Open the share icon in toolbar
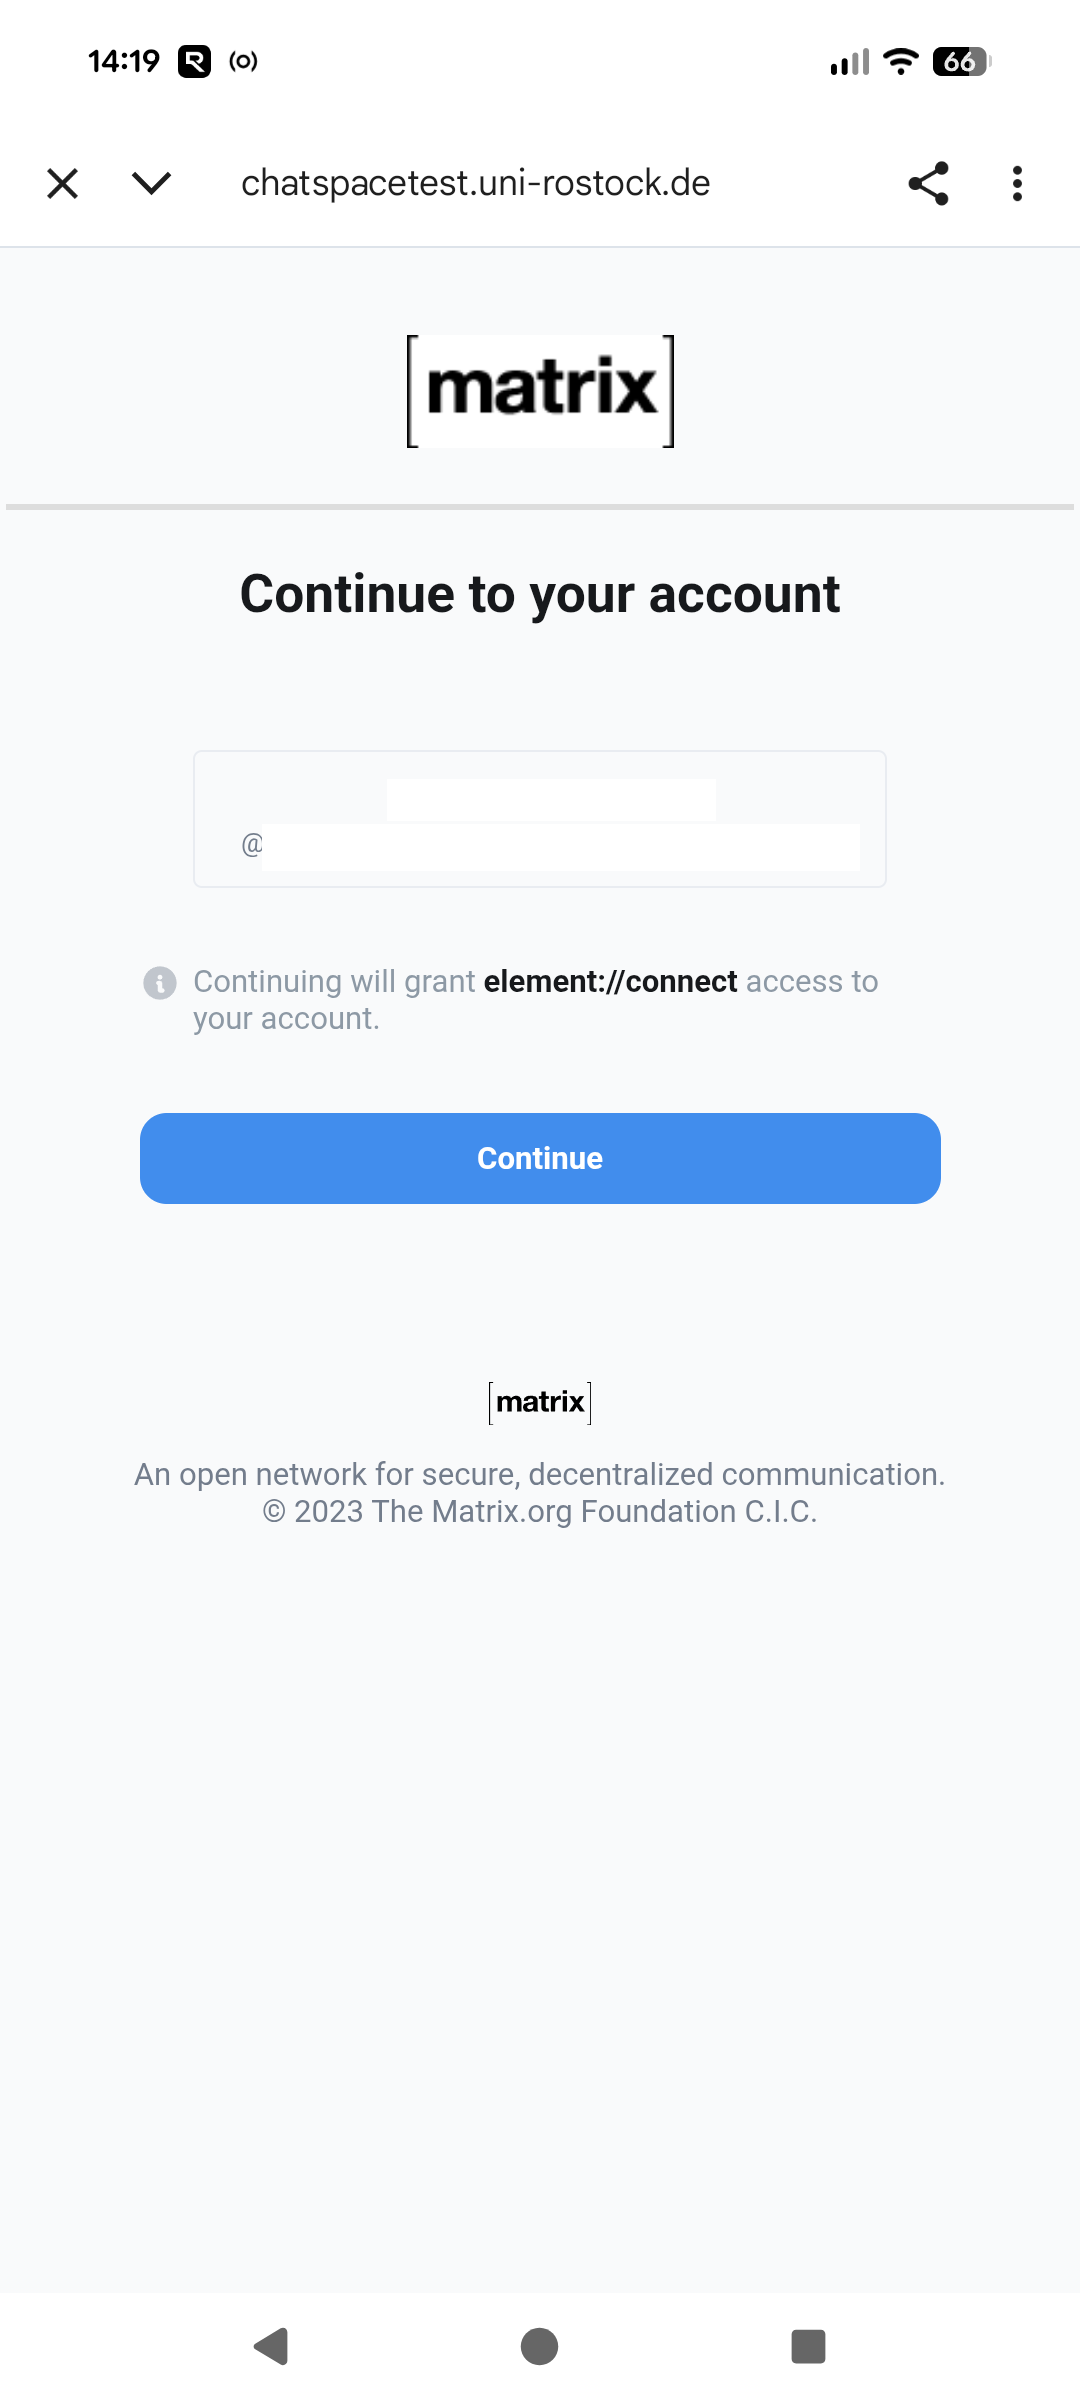Viewport: 1080px width, 2400px height. (928, 184)
